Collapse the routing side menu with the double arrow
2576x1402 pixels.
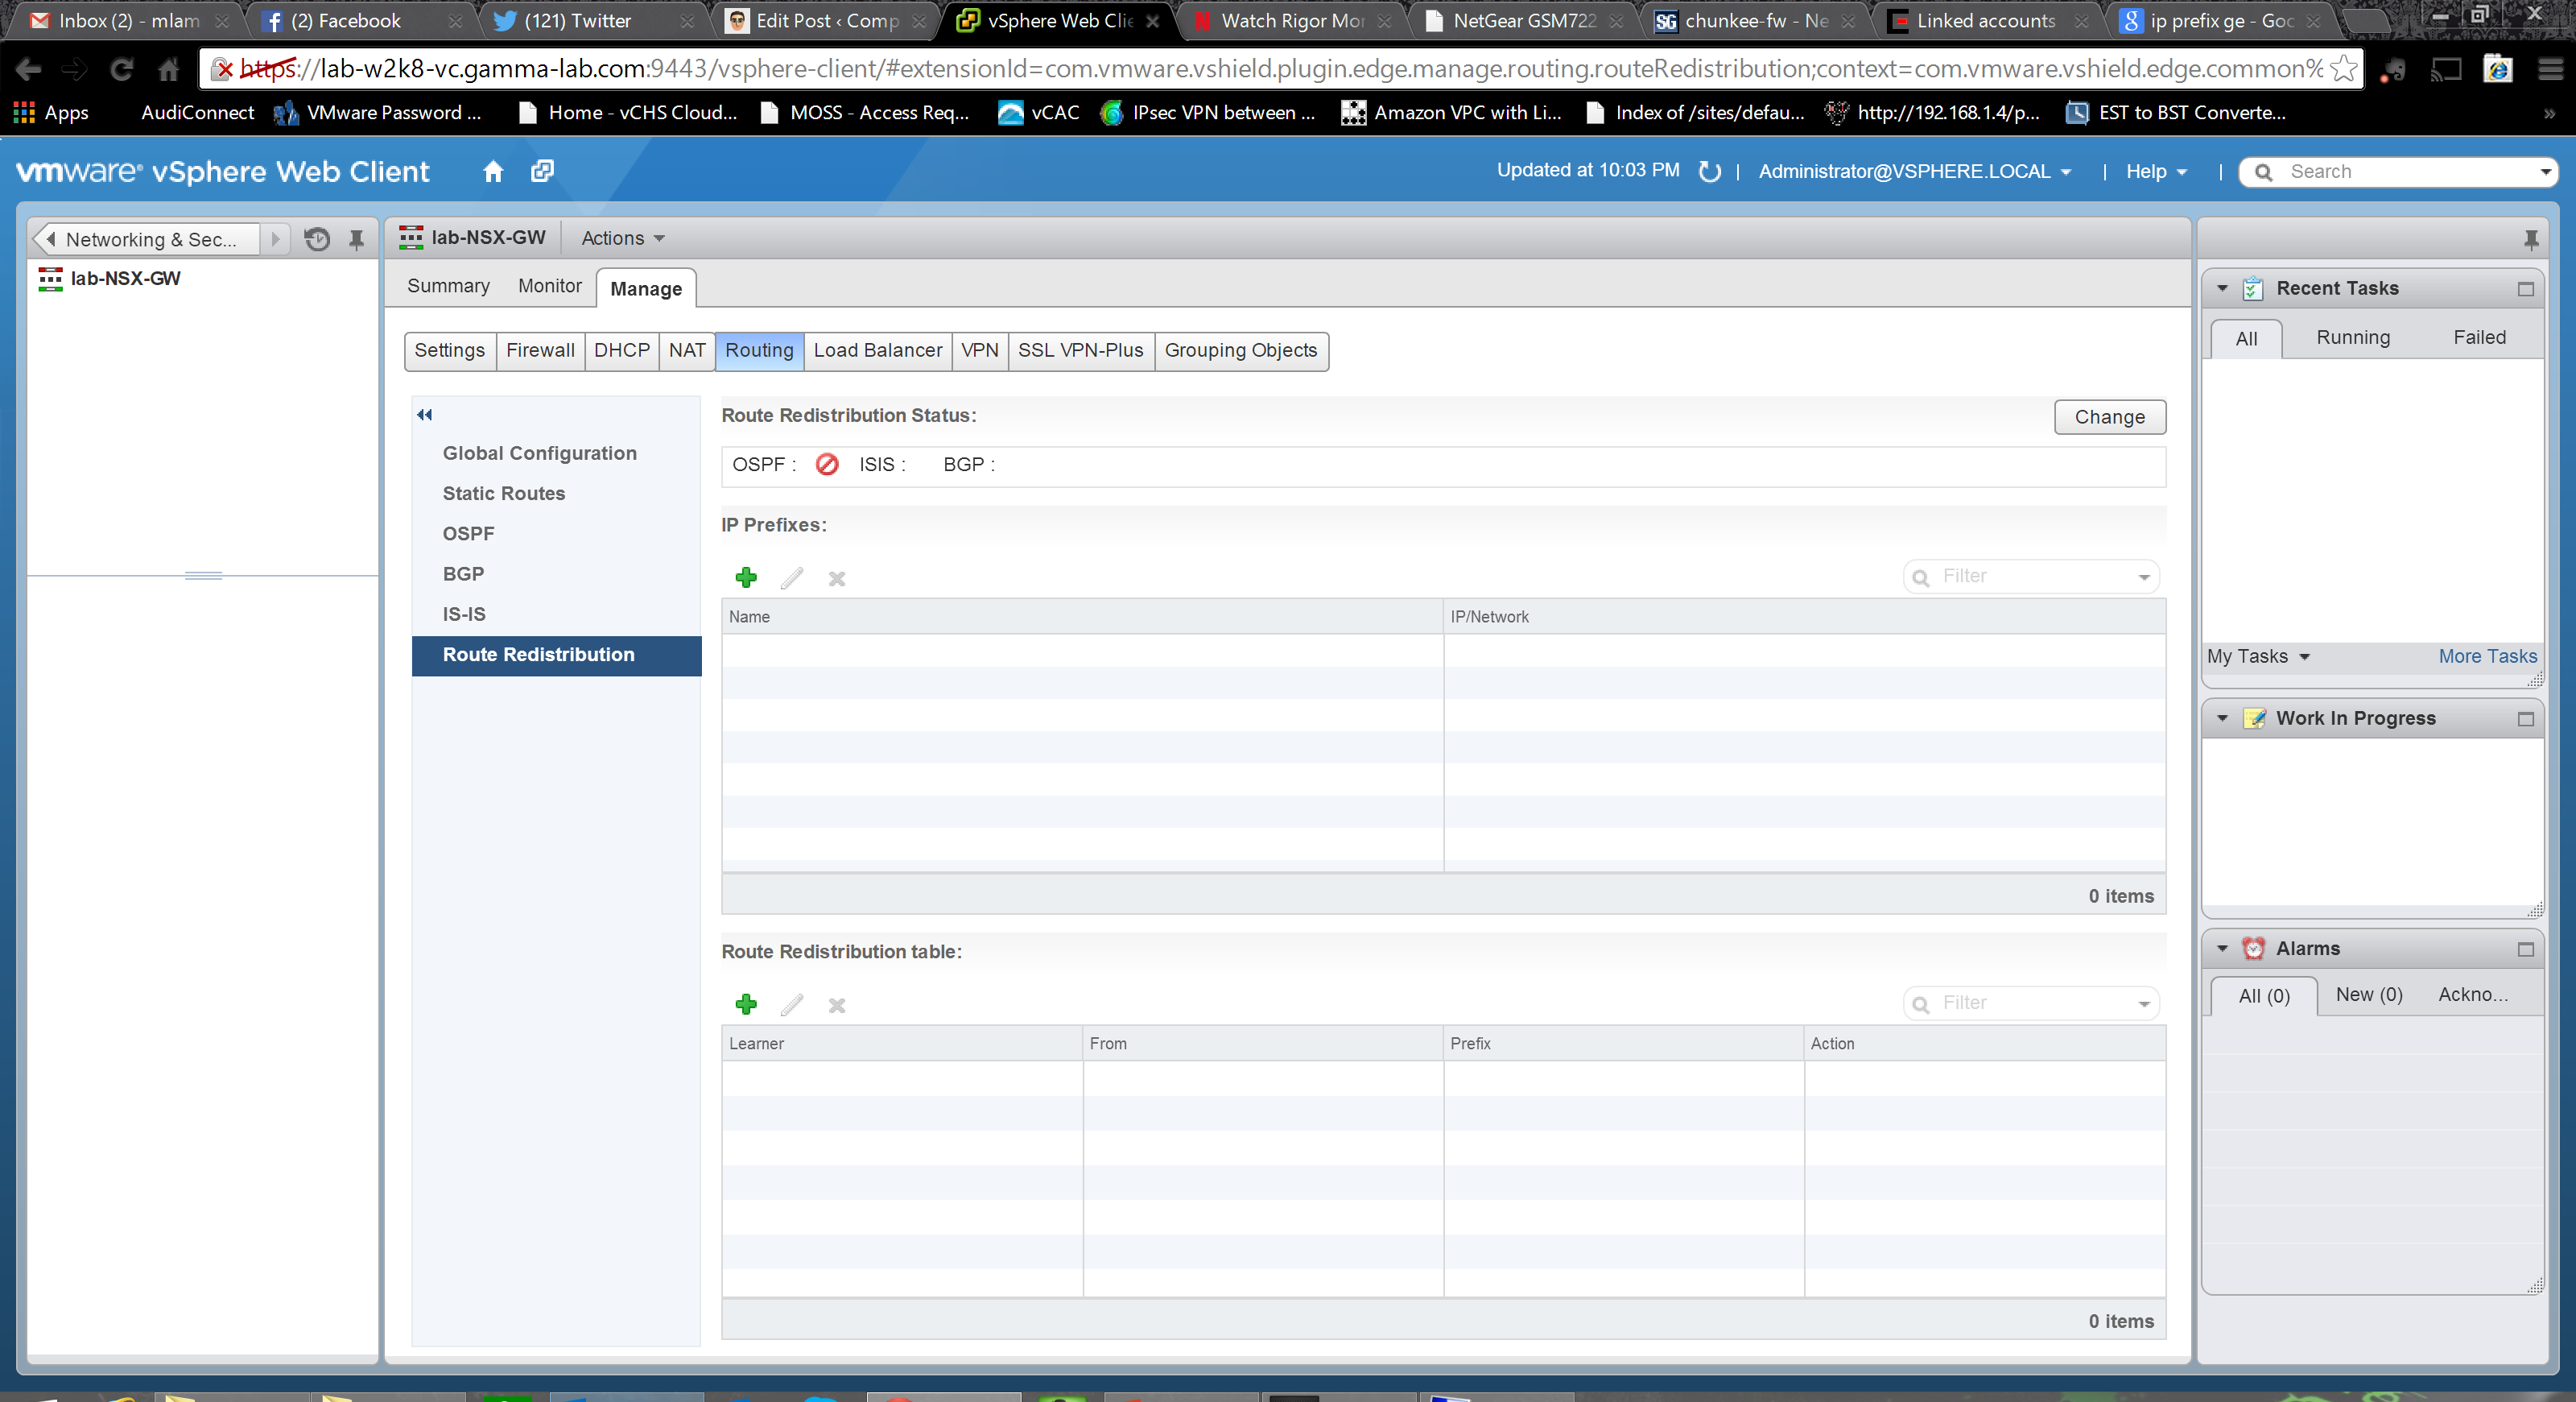click(x=425, y=415)
